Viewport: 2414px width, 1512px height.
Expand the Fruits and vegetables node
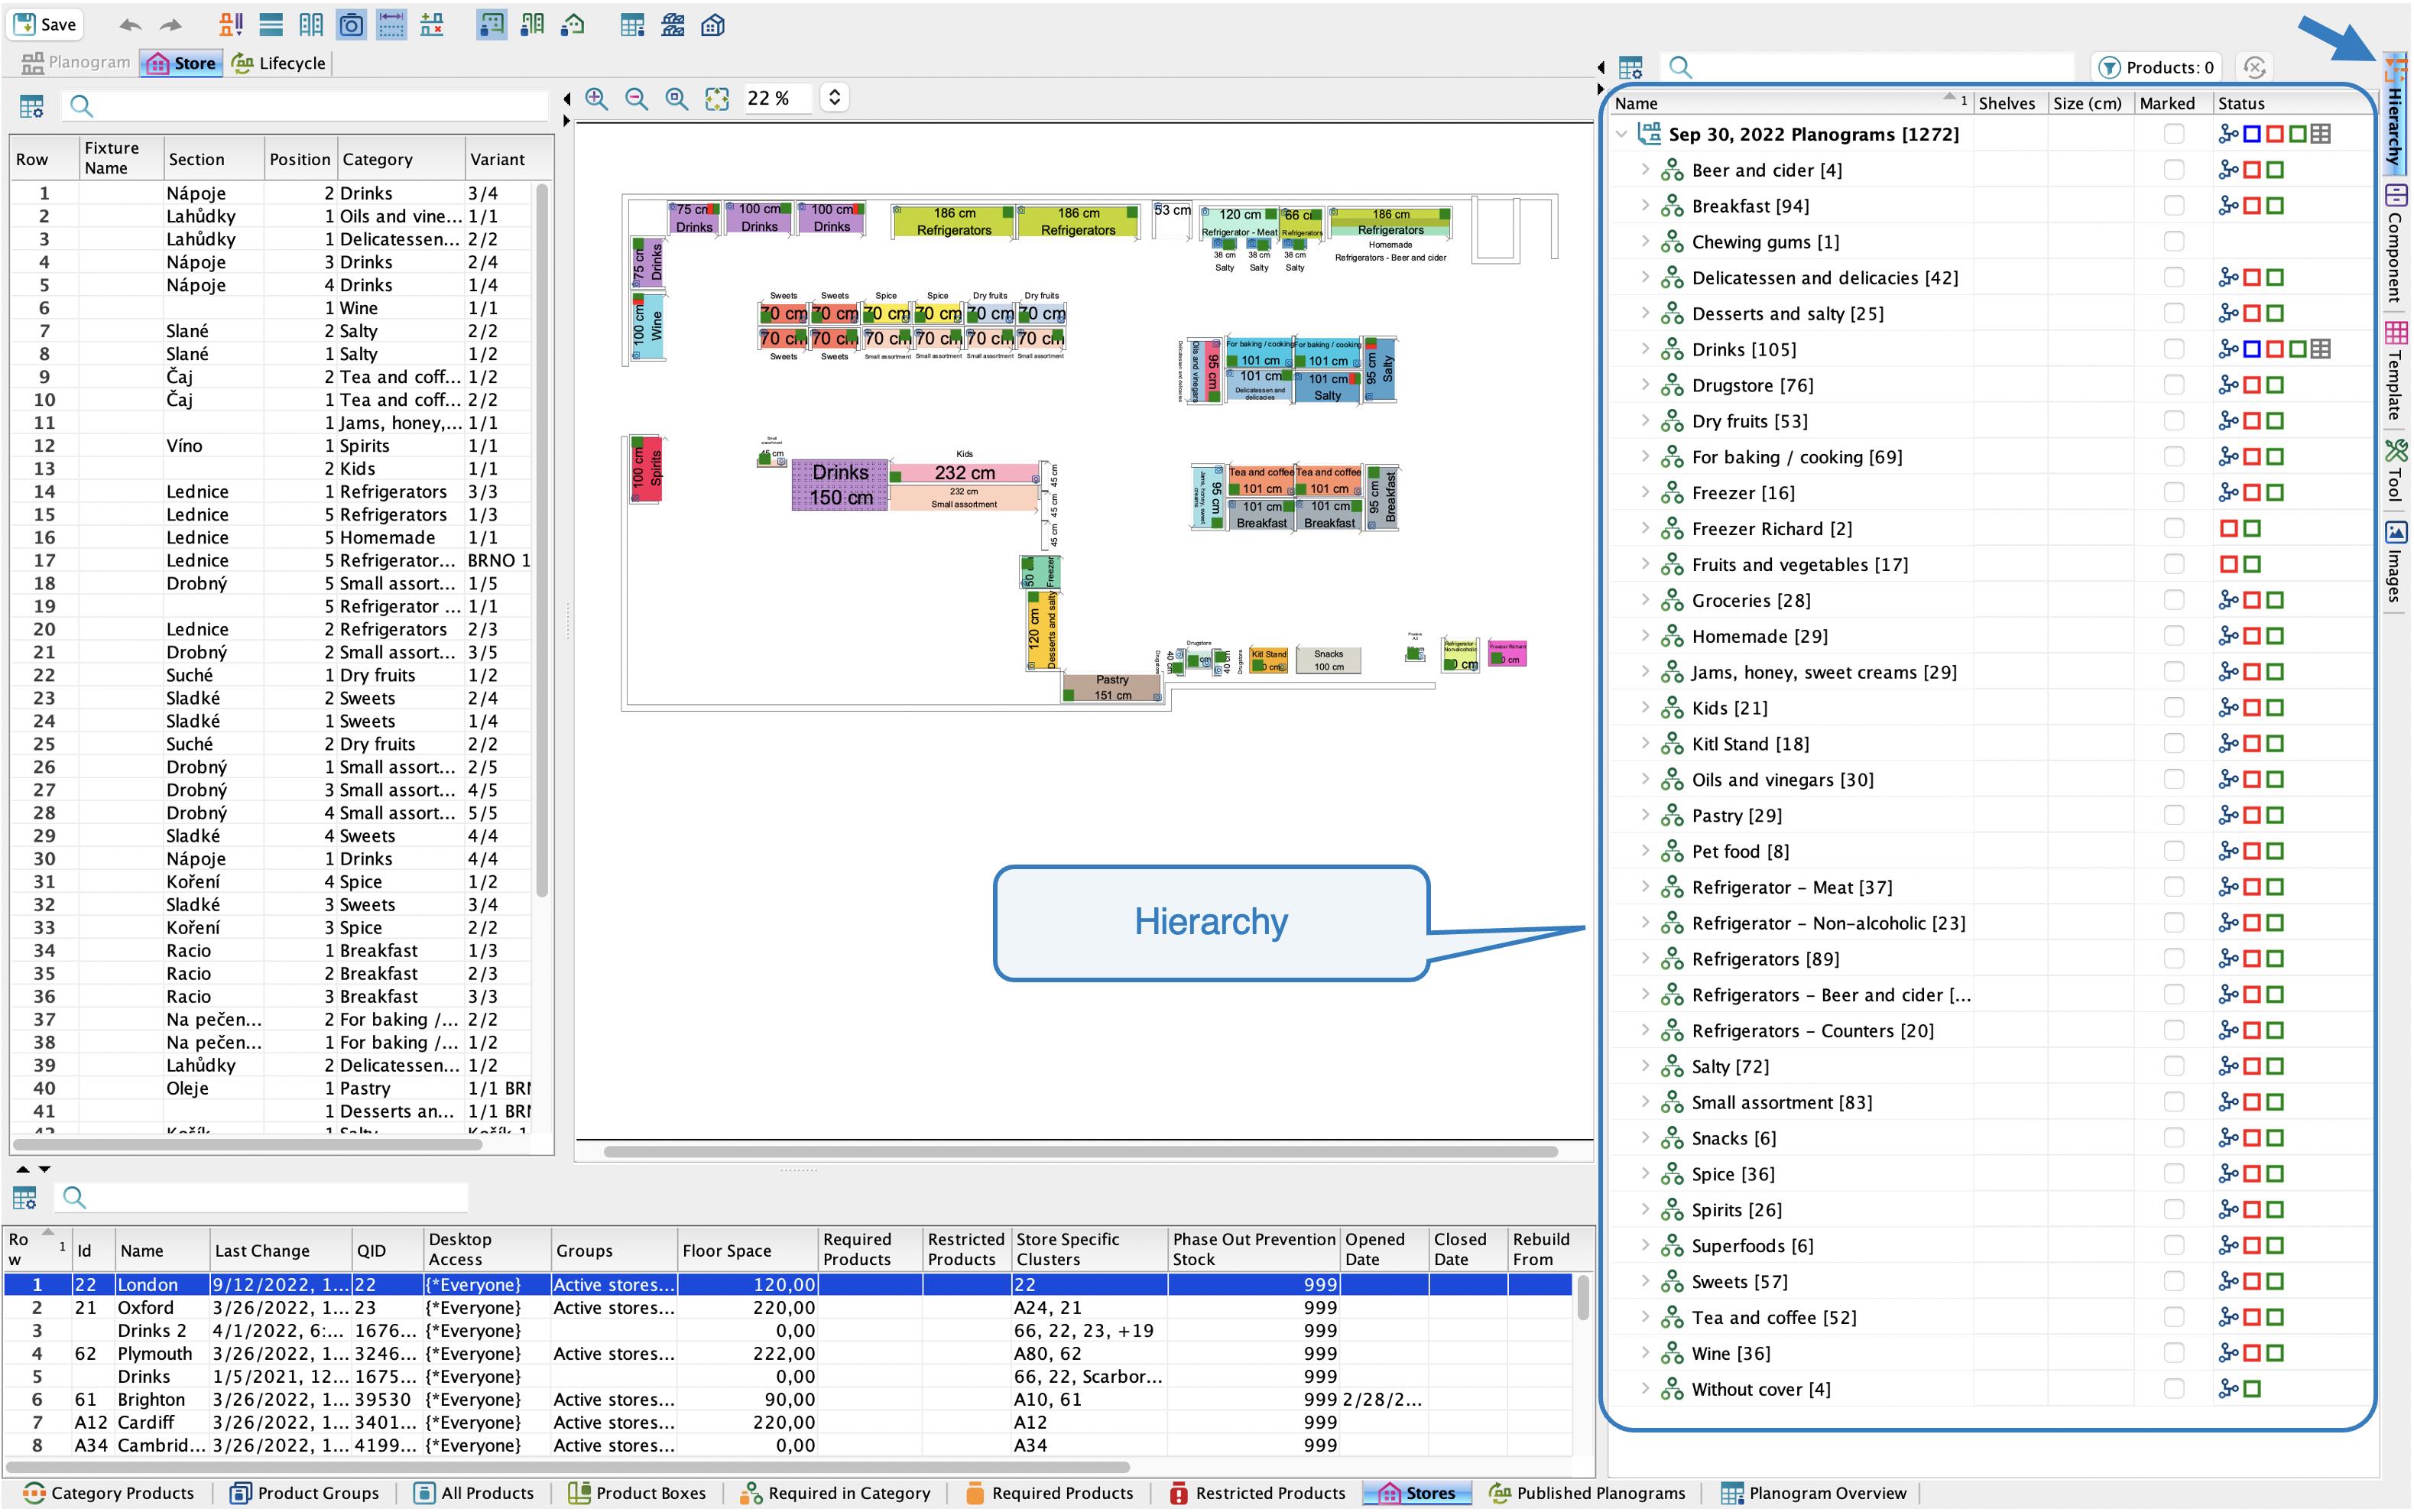[x=1645, y=564]
